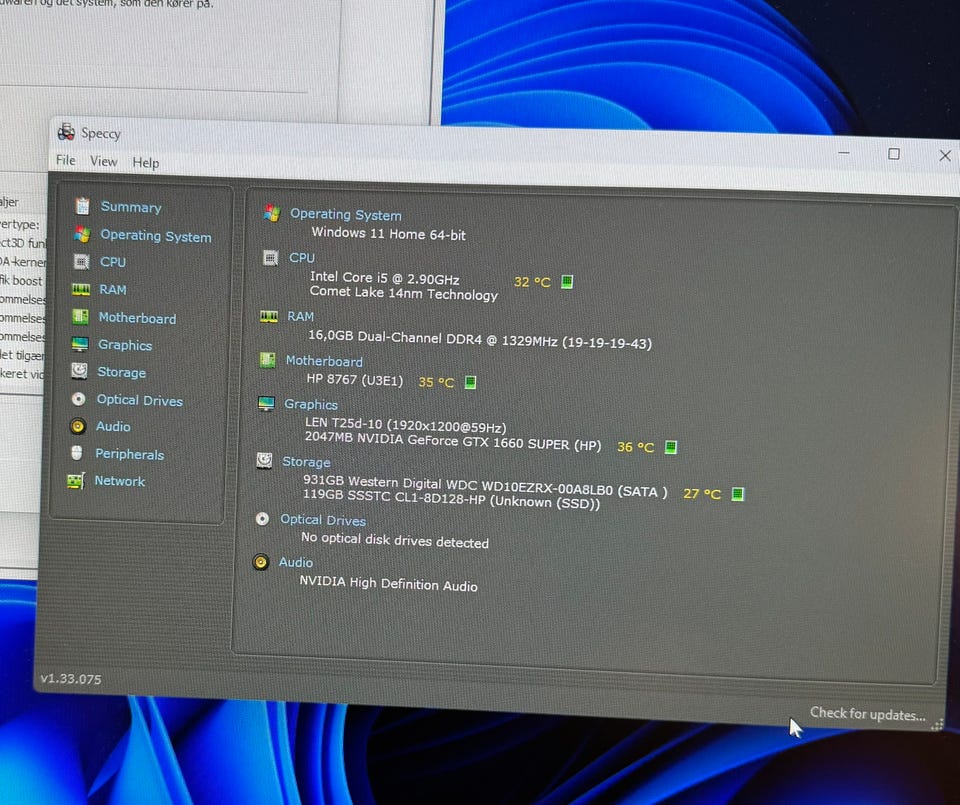
Task: Open the Help menu
Action: tap(146, 162)
